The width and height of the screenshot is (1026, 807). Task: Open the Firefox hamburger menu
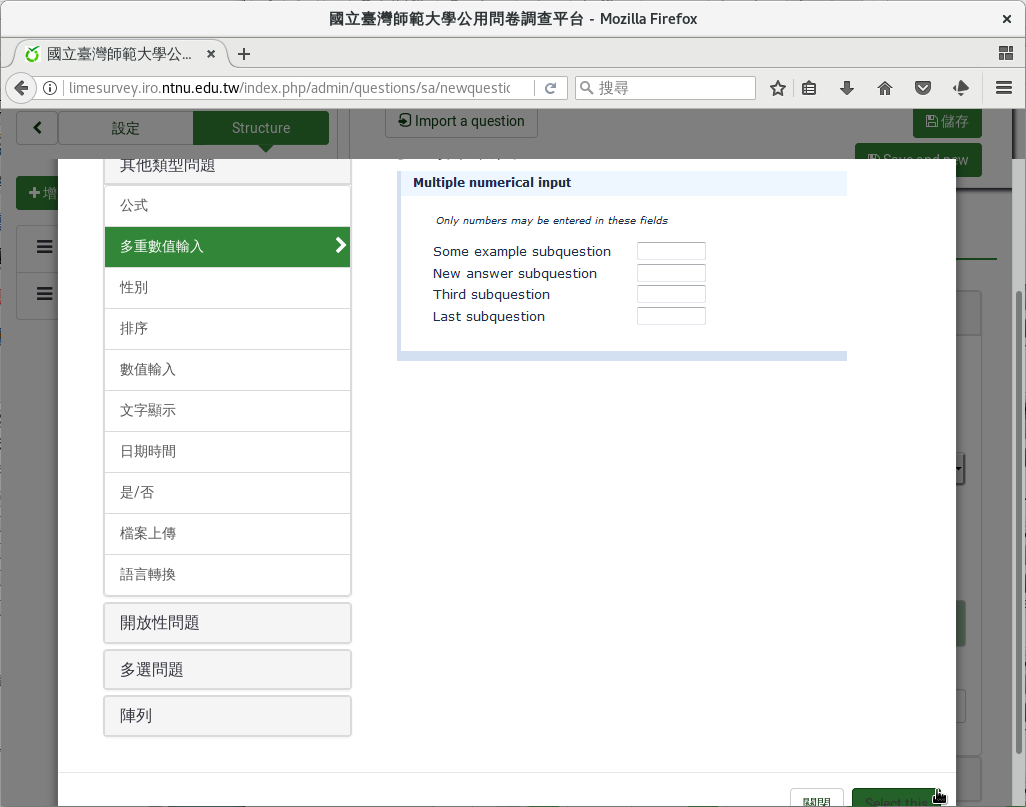click(1004, 88)
